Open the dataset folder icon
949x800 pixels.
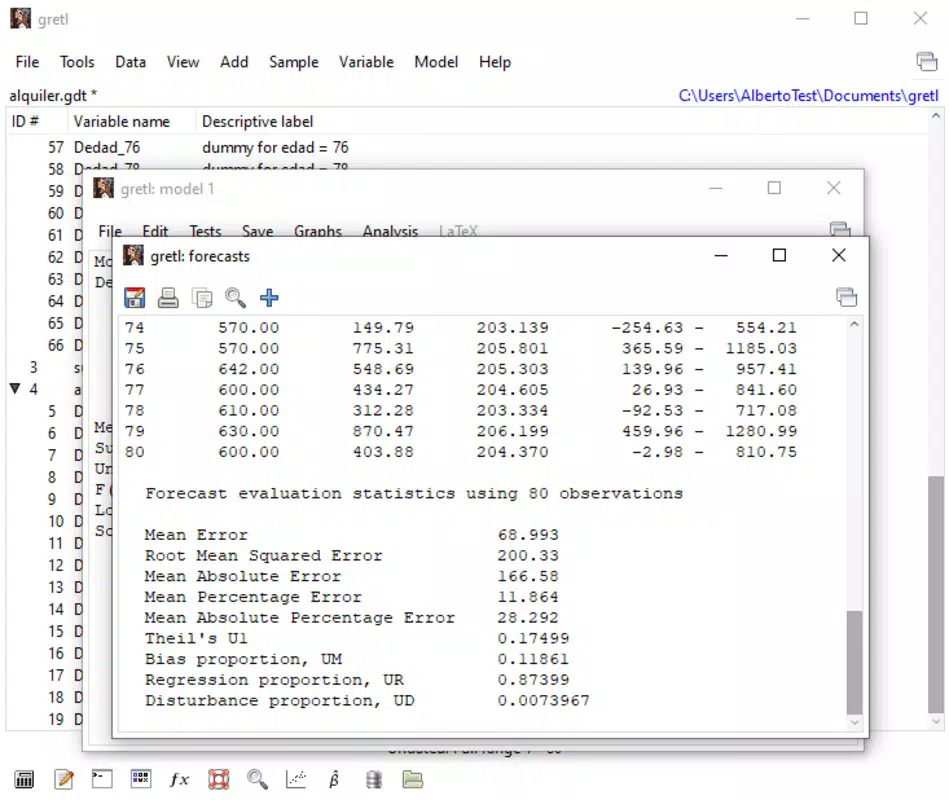[413, 779]
